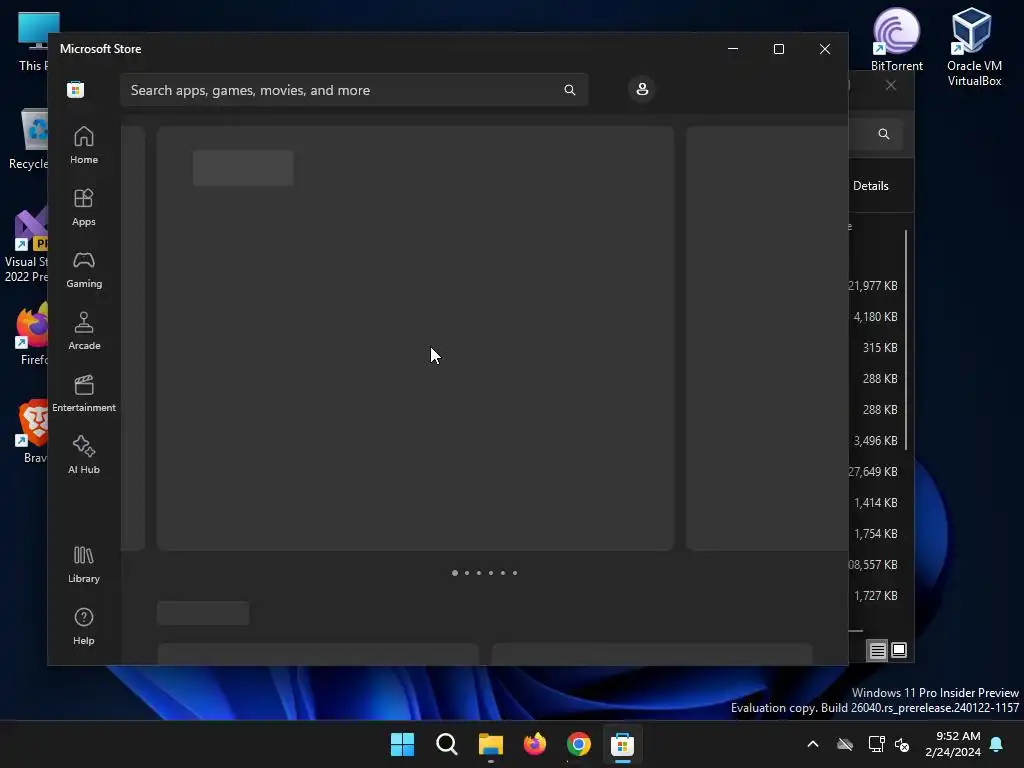1024x768 pixels.
Task: Maximize the Microsoft Store window
Action: (778, 49)
